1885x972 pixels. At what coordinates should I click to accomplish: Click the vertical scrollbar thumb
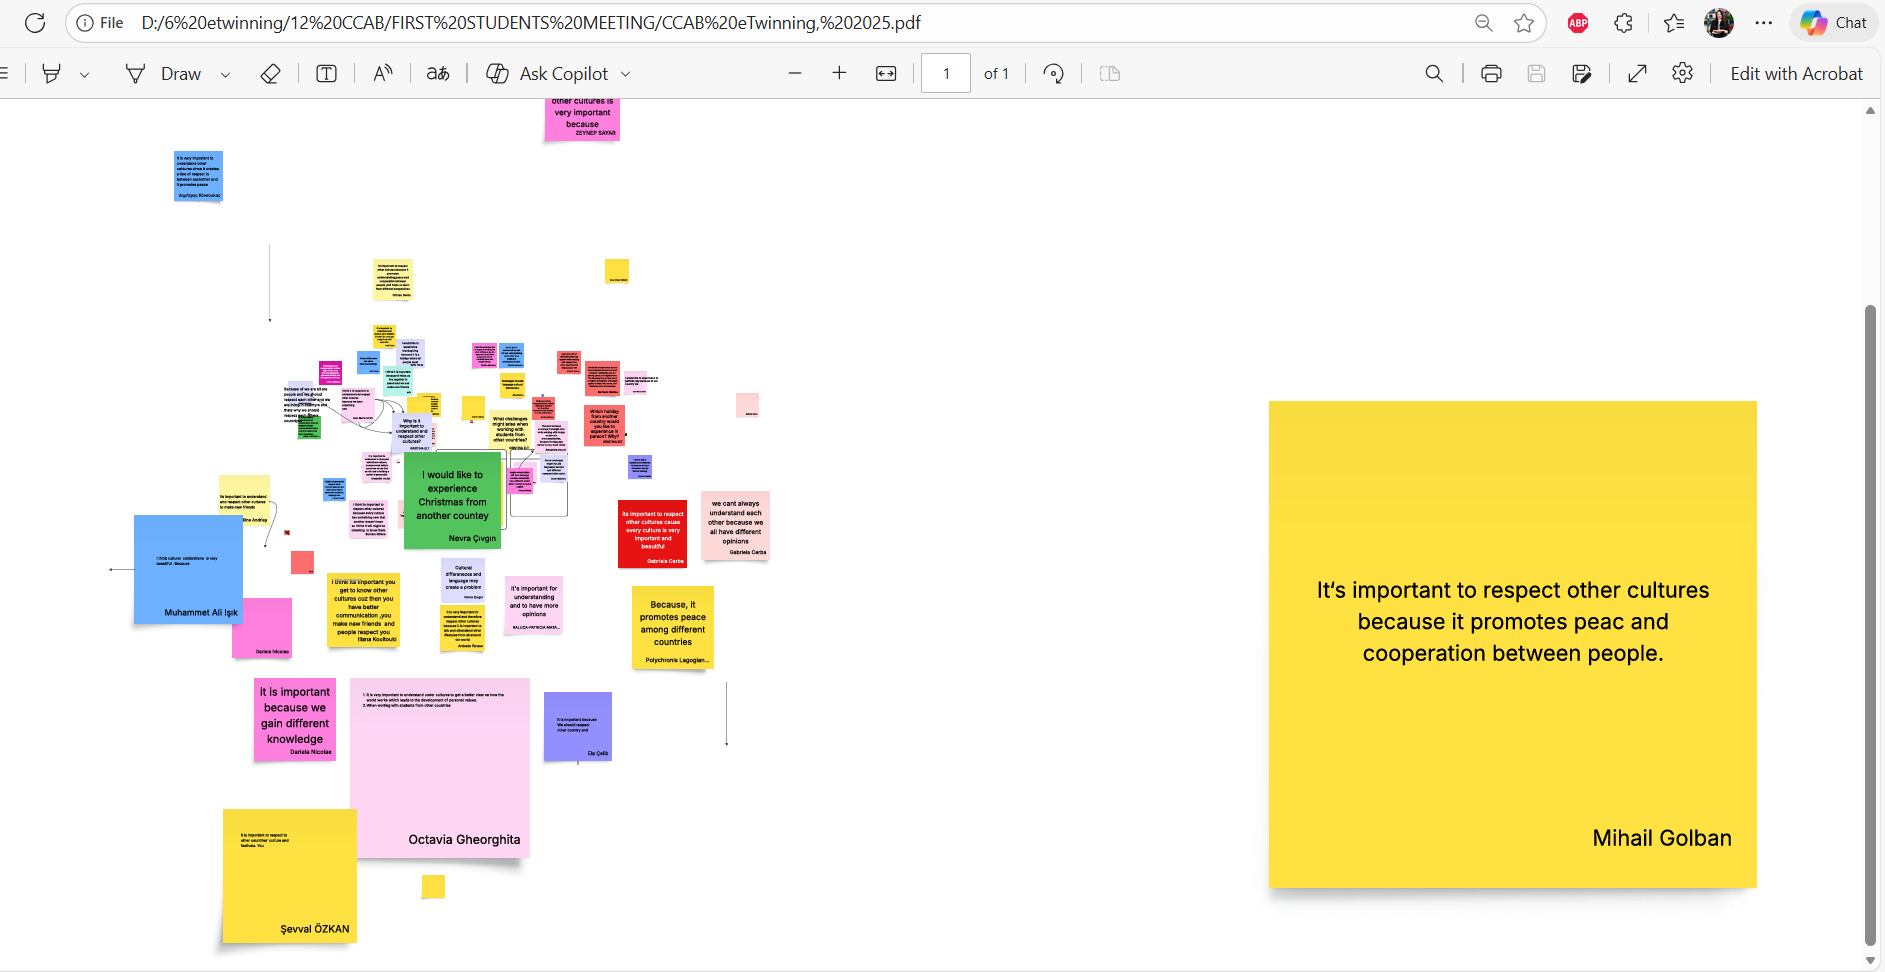pos(1870,620)
